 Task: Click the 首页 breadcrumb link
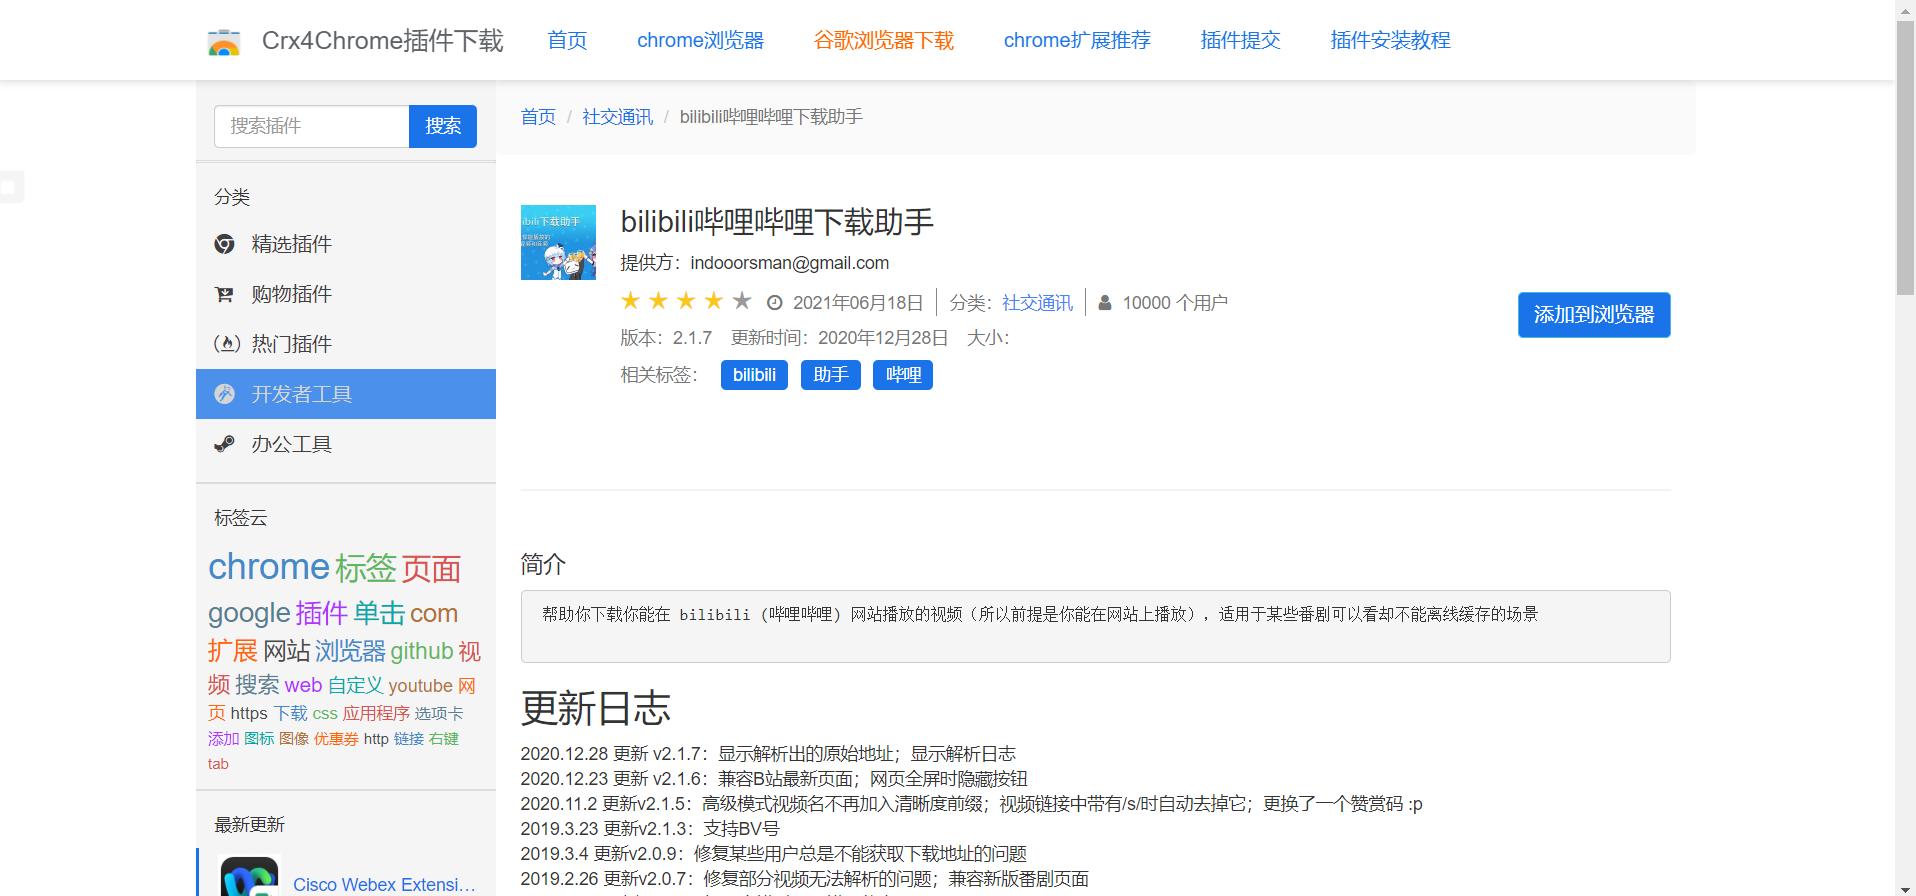click(538, 117)
